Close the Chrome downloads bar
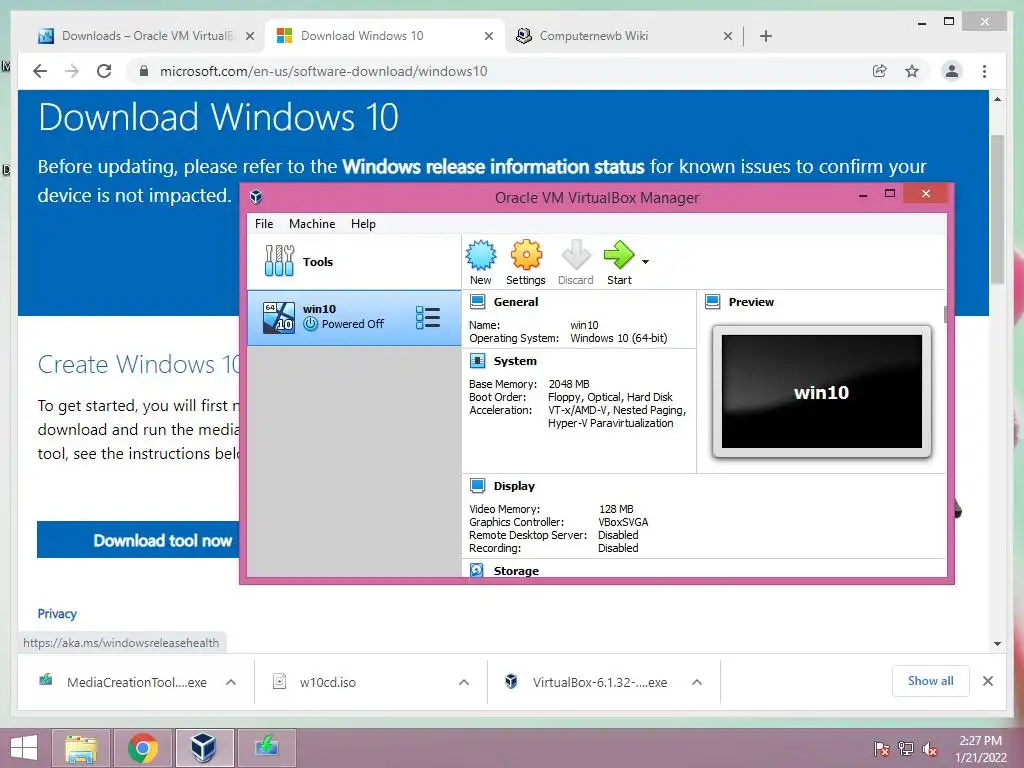This screenshot has width=1024, height=768. point(988,681)
